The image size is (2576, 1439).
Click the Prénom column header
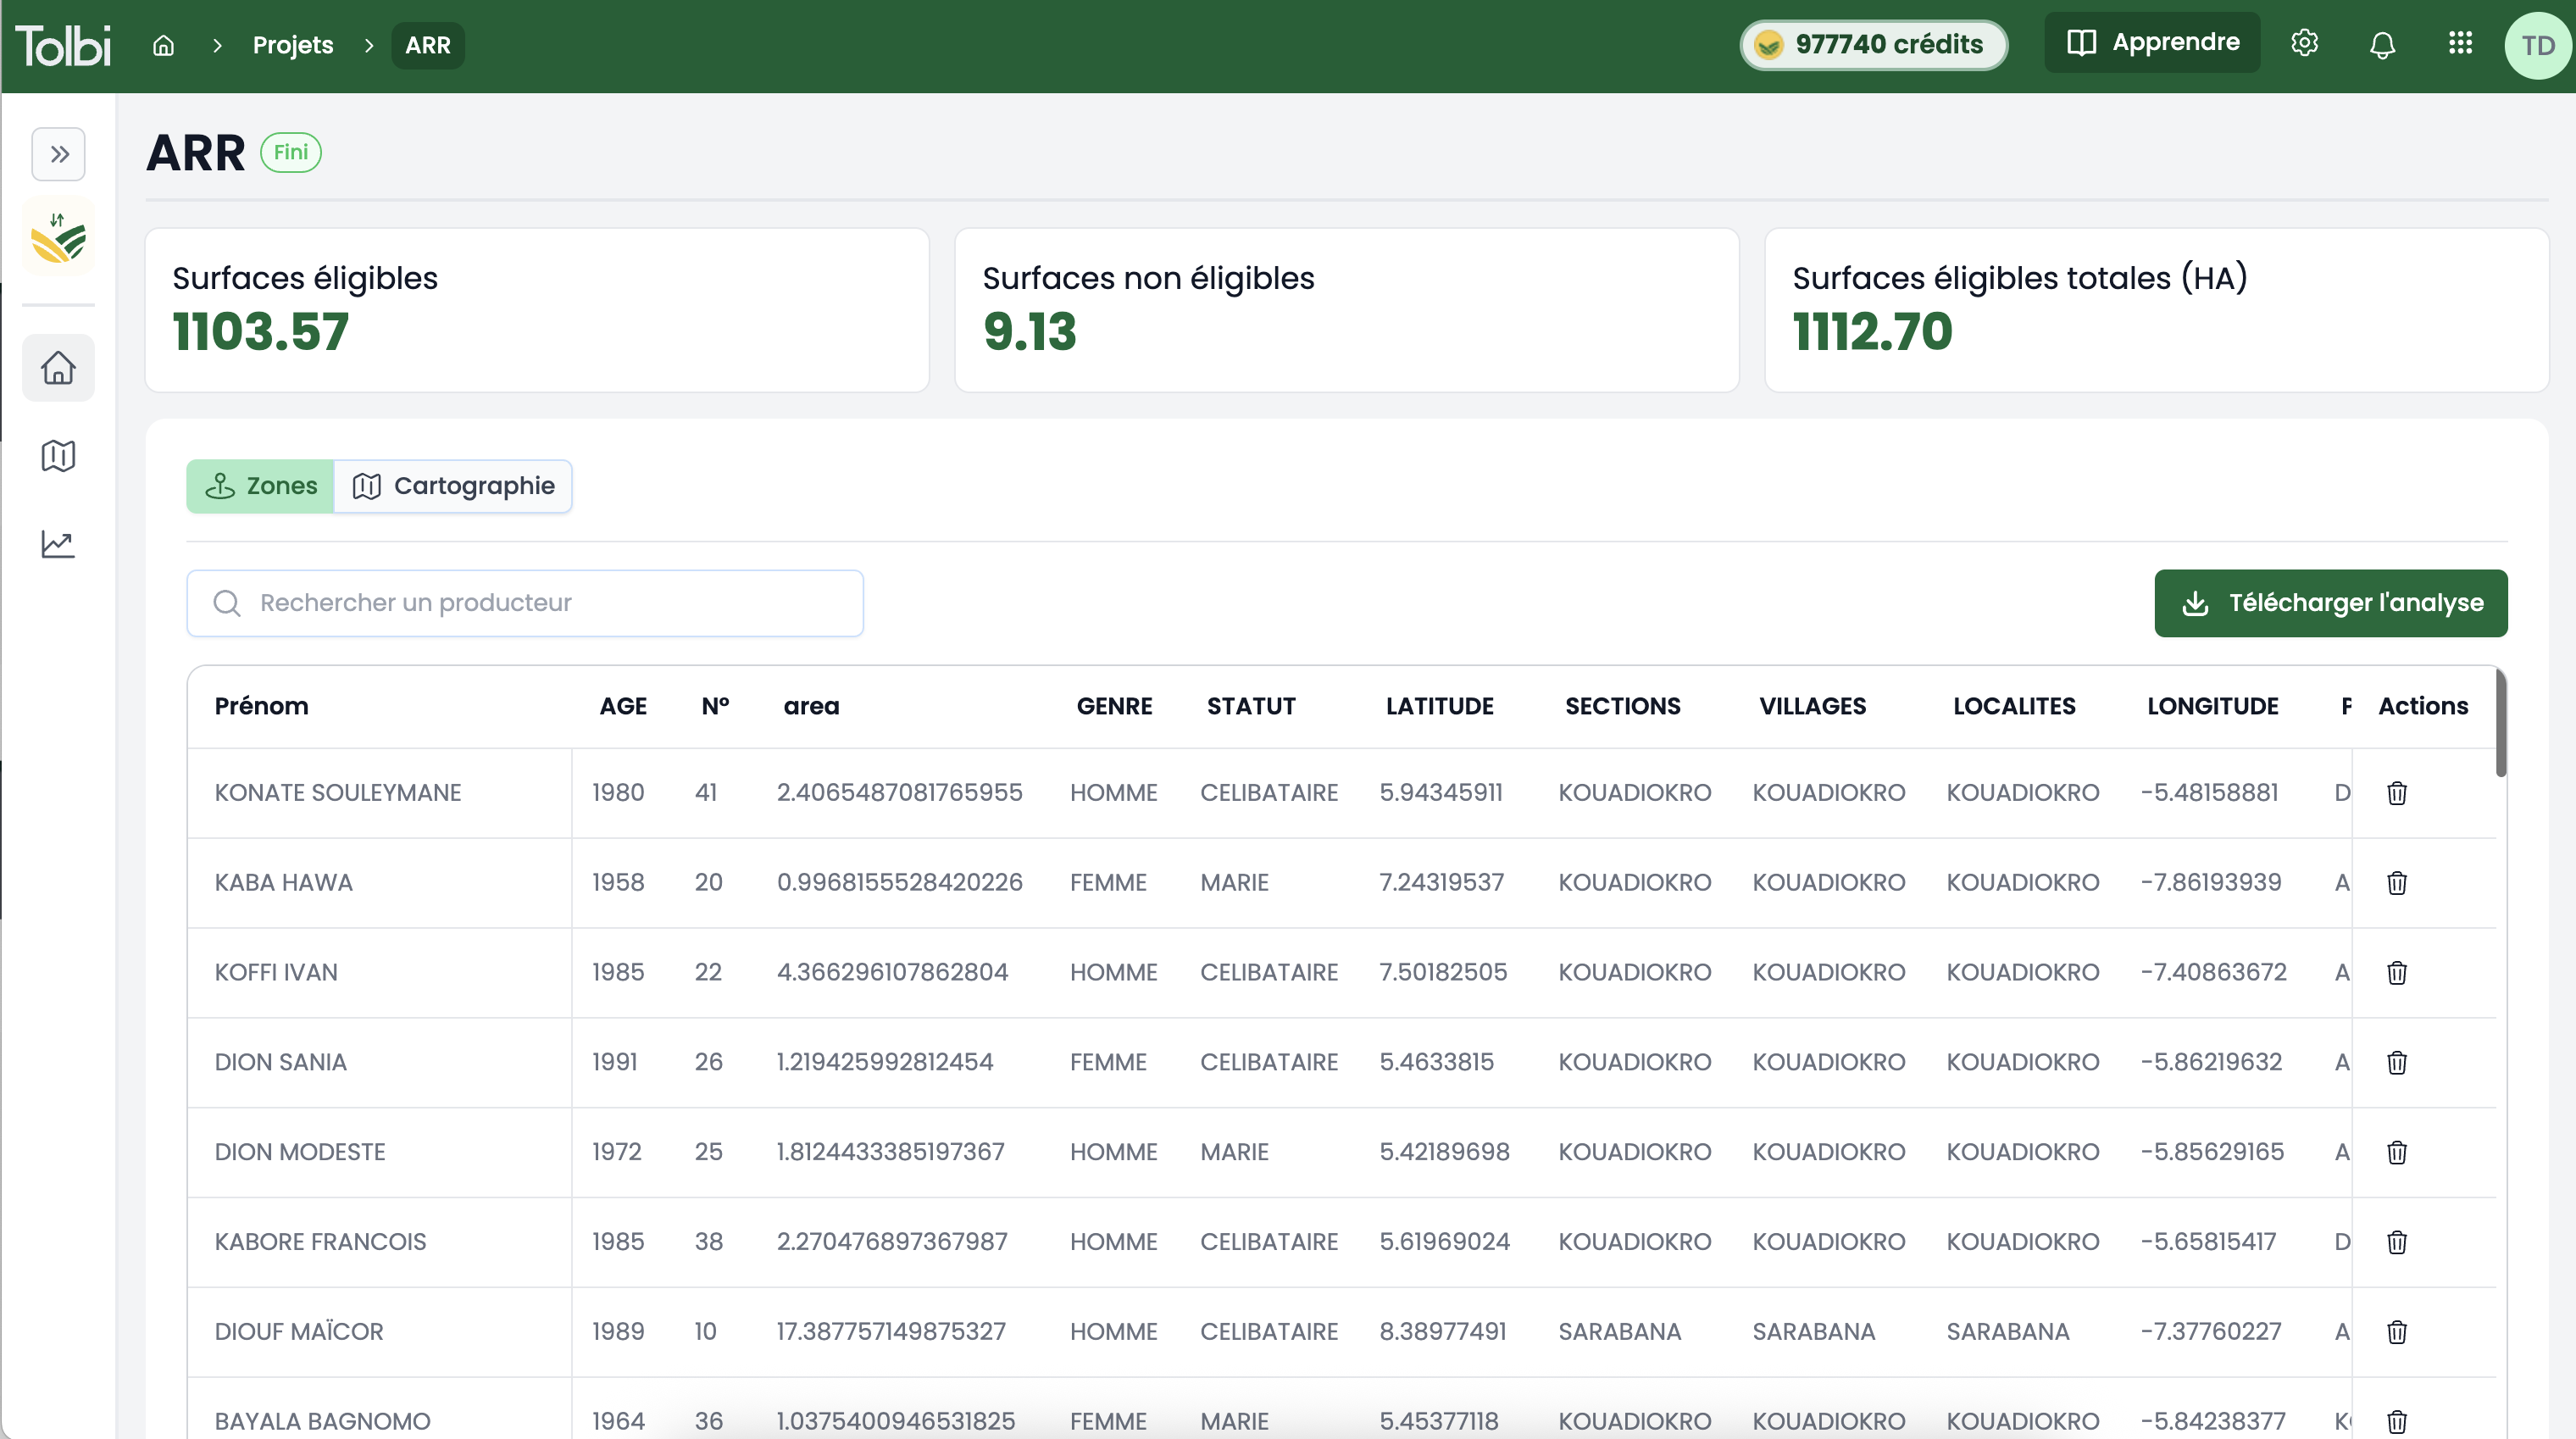pos(261,706)
